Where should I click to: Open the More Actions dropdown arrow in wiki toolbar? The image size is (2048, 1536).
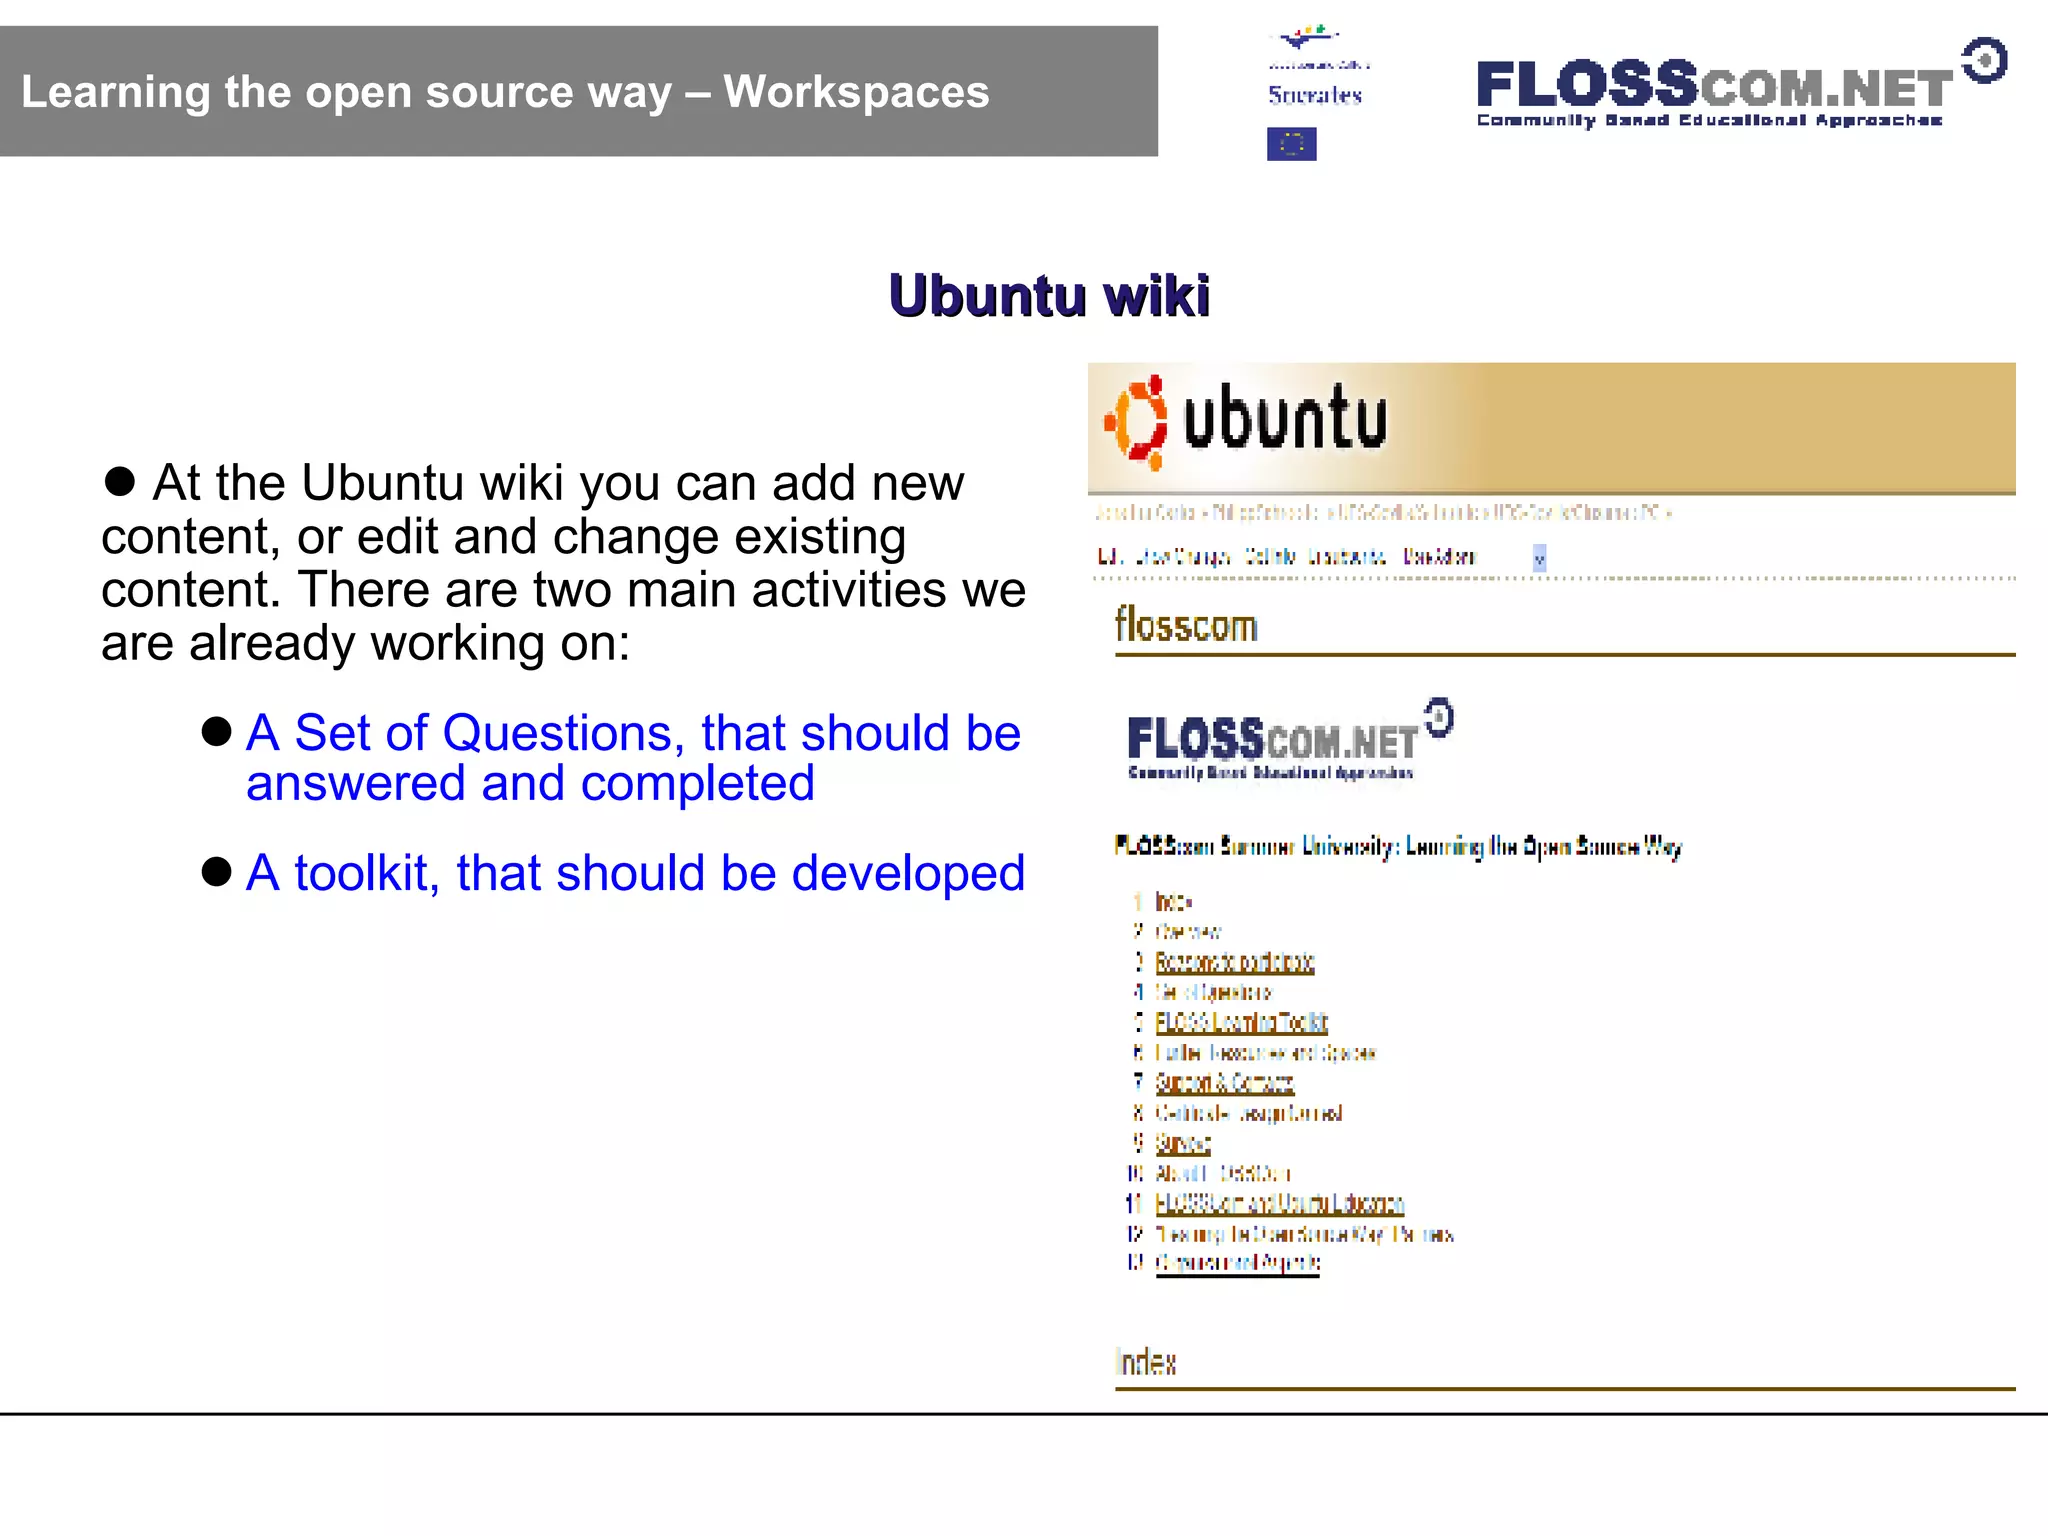tap(1539, 558)
